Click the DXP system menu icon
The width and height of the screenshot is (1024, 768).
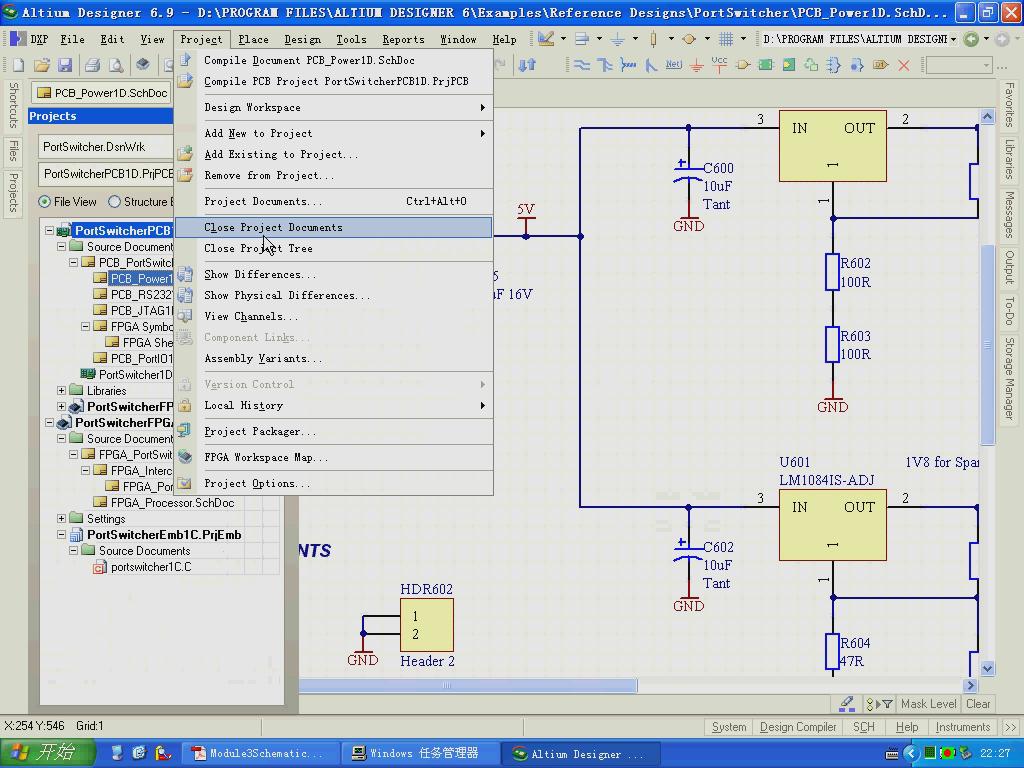click(29, 39)
